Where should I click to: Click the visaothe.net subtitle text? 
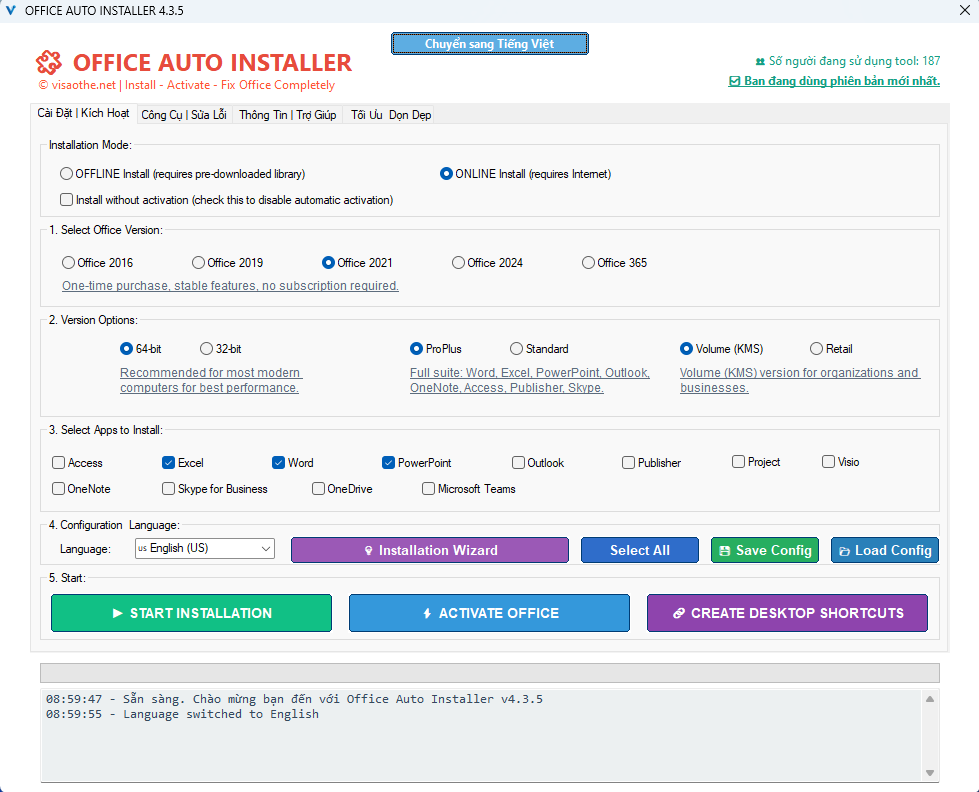187,85
